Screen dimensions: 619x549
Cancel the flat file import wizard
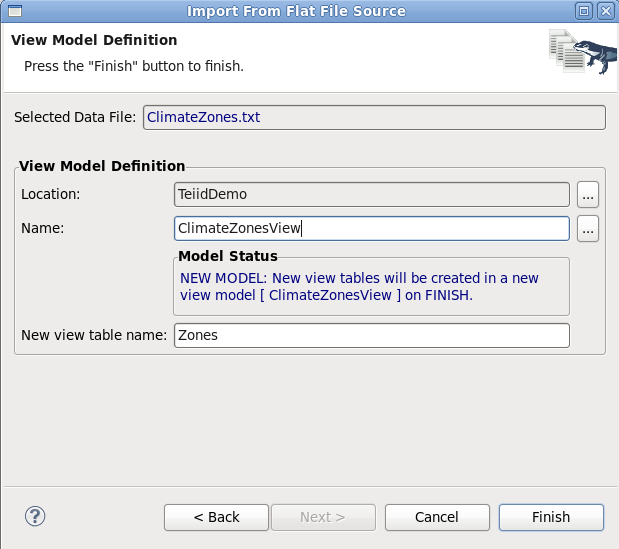click(437, 517)
